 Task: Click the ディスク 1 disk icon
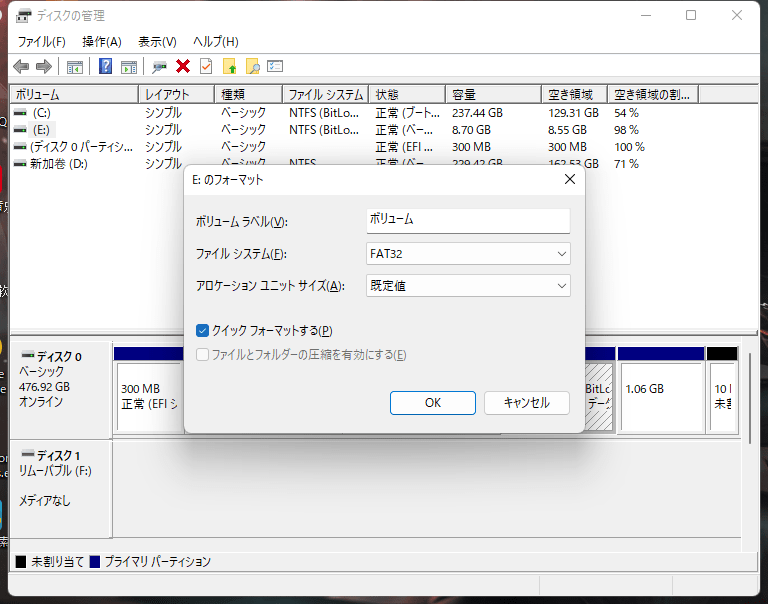tap(28, 453)
